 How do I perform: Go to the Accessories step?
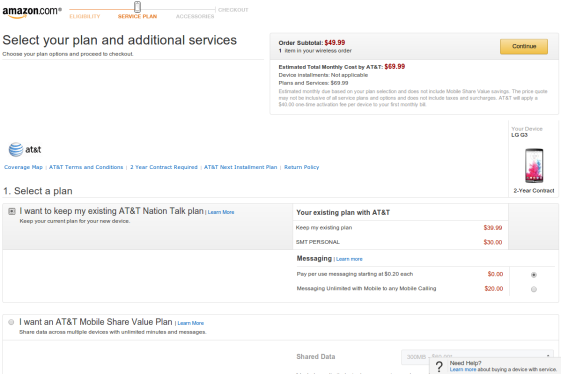pos(195,16)
